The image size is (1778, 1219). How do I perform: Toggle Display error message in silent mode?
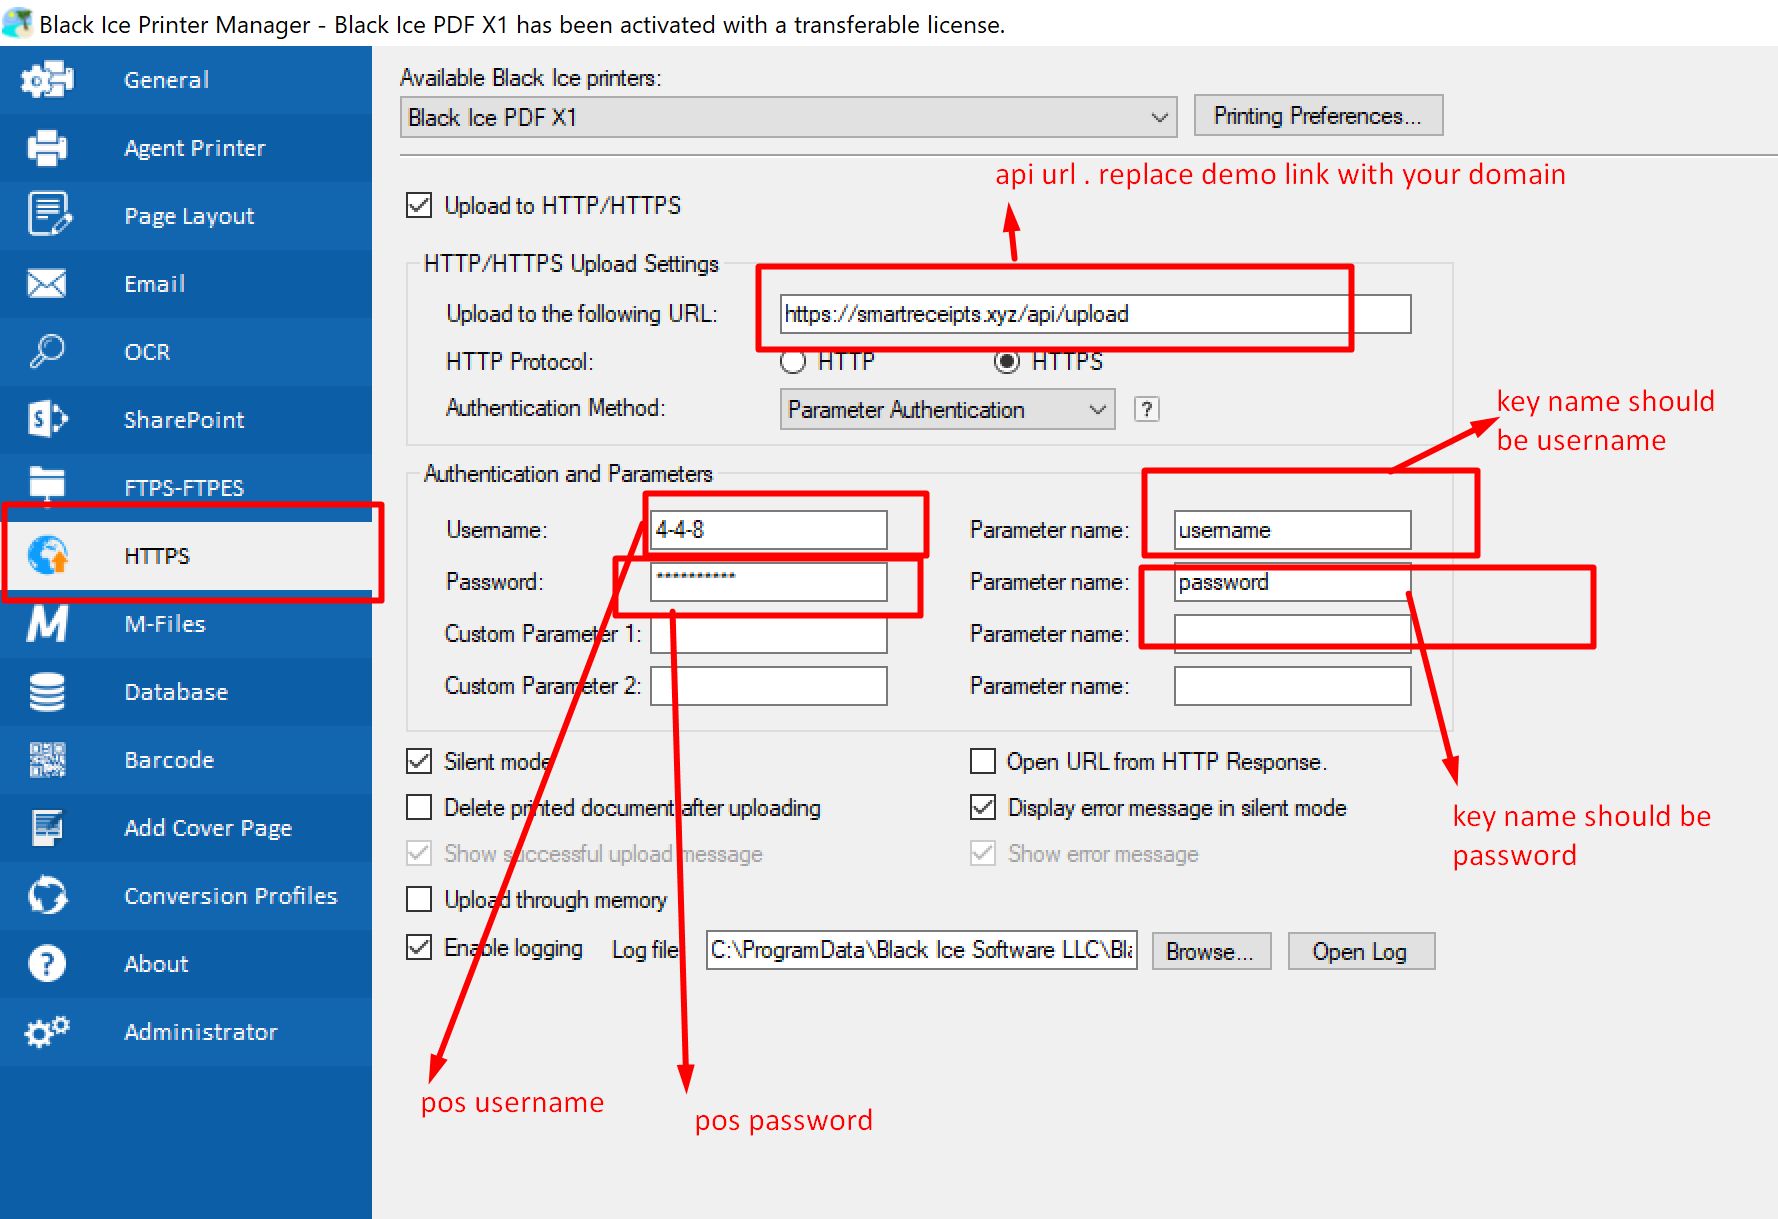pos(983,807)
